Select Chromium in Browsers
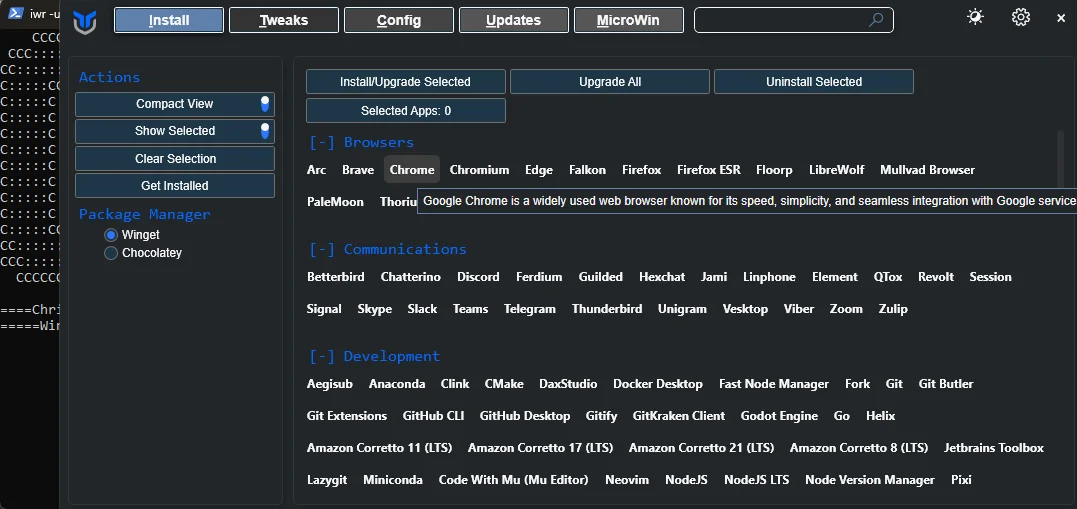This screenshot has height=509, width=1077. pyautogui.click(x=479, y=170)
